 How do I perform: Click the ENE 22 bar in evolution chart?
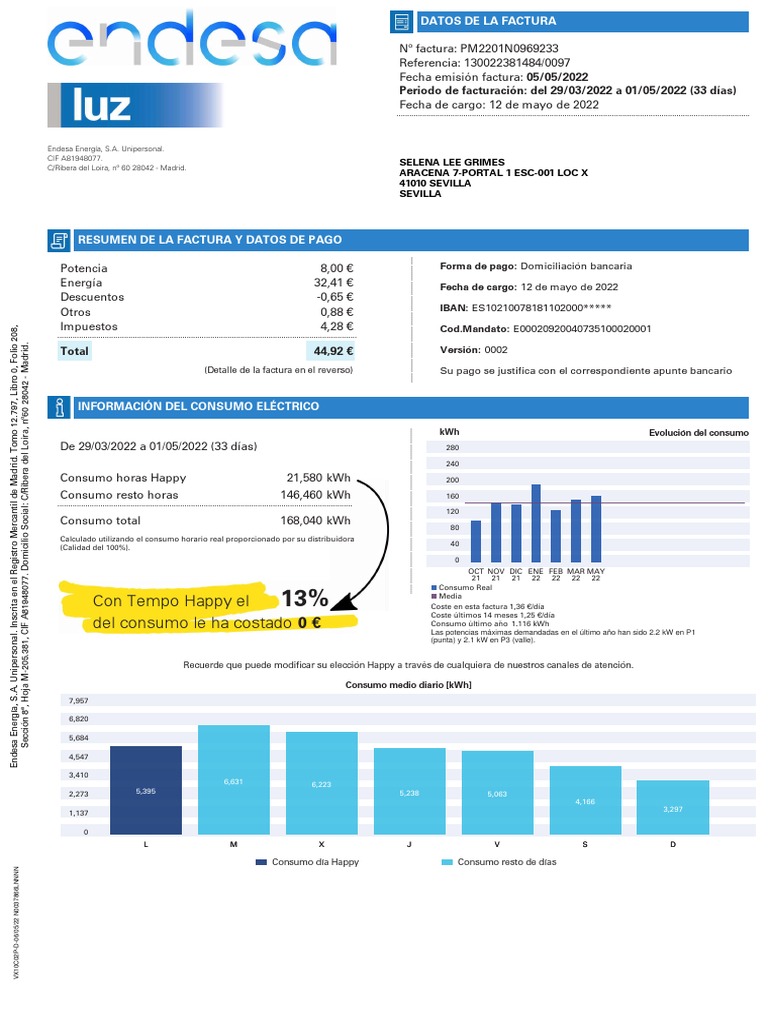coord(536,524)
